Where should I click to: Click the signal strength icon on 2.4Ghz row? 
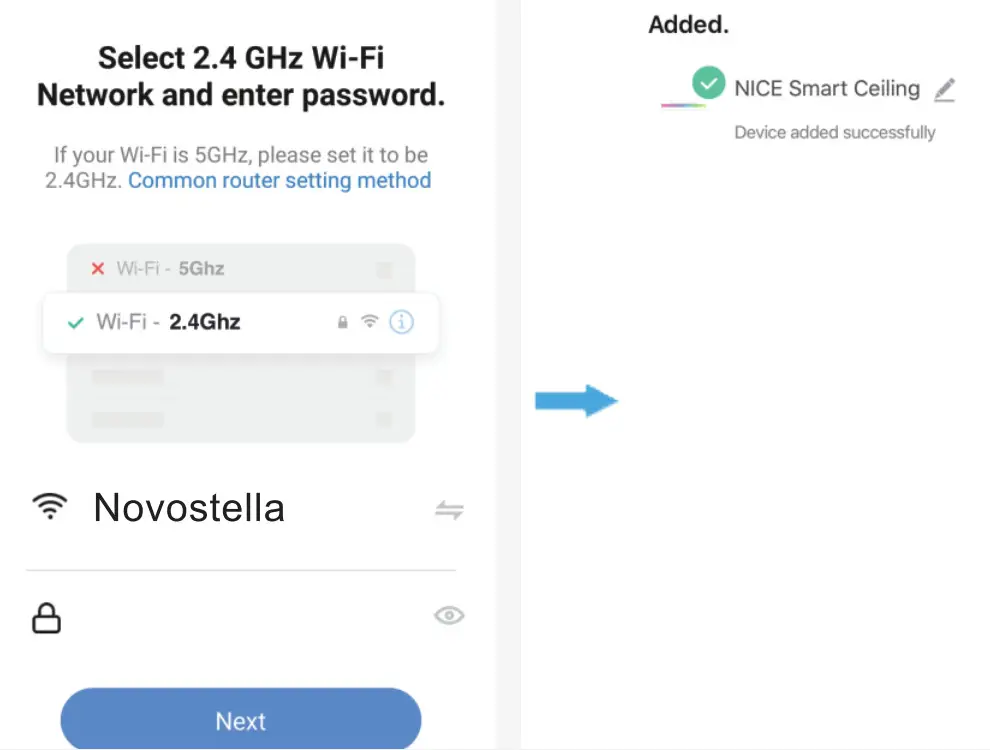[370, 322]
